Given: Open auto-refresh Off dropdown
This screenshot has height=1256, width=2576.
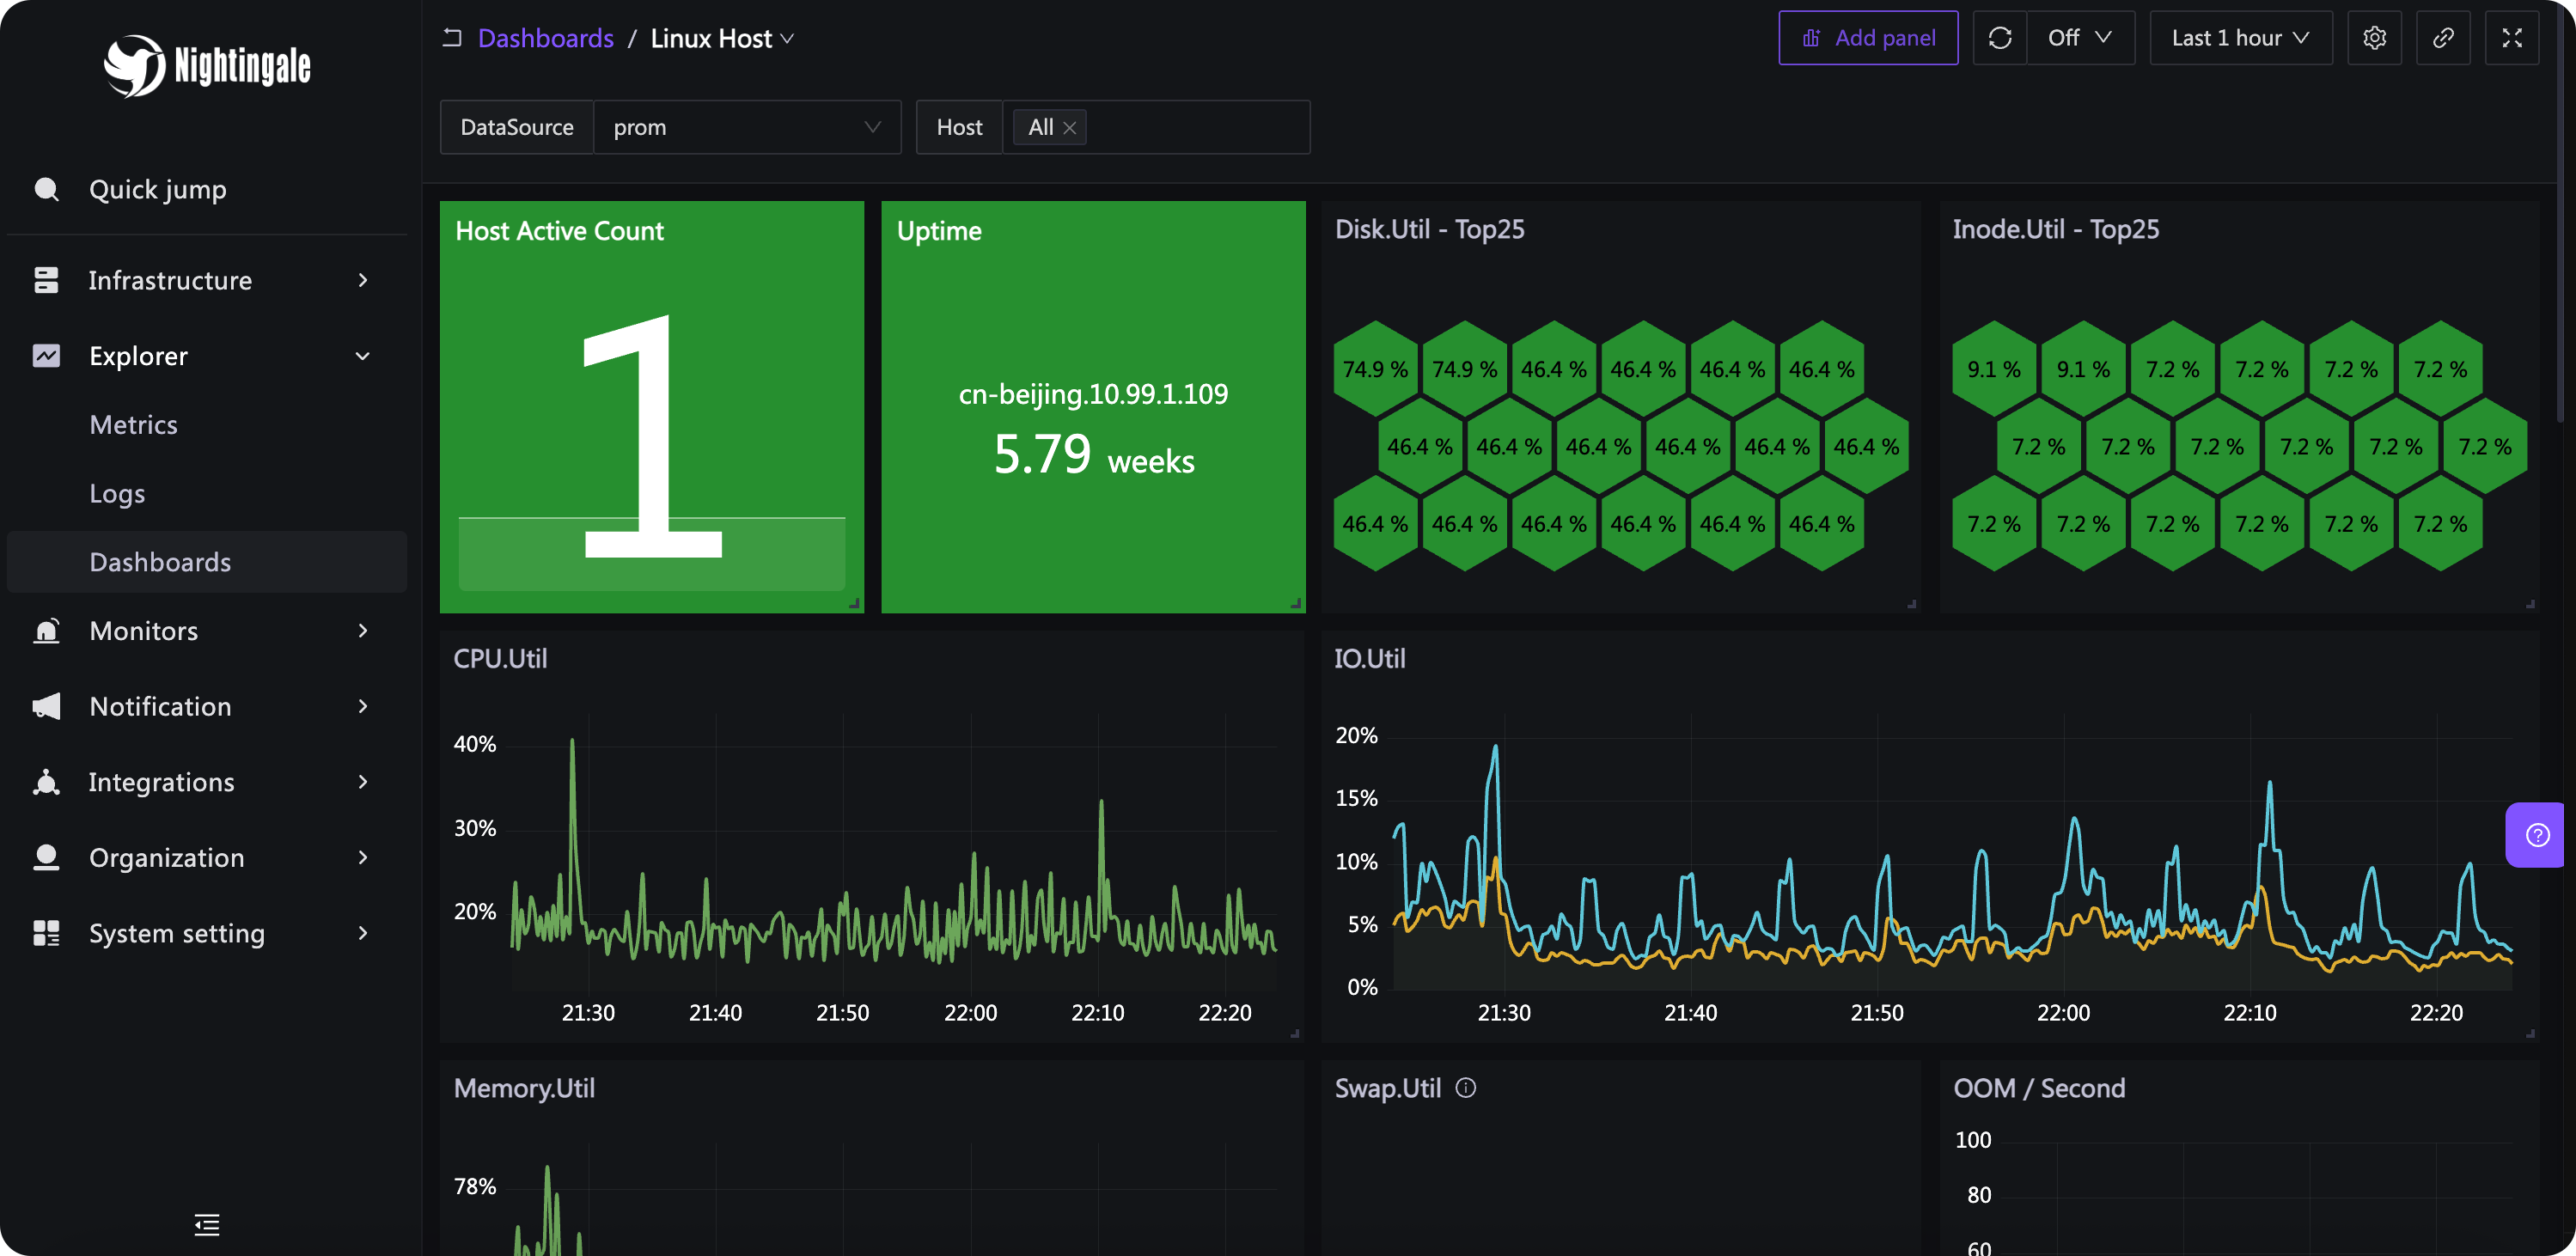Looking at the screenshot, I should [x=2080, y=38].
